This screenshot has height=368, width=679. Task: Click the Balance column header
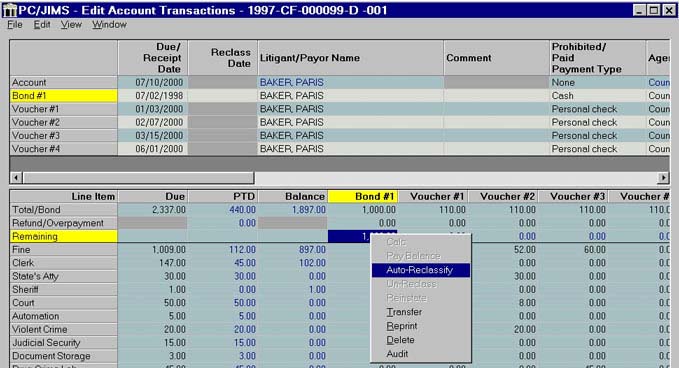(x=293, y=197)
